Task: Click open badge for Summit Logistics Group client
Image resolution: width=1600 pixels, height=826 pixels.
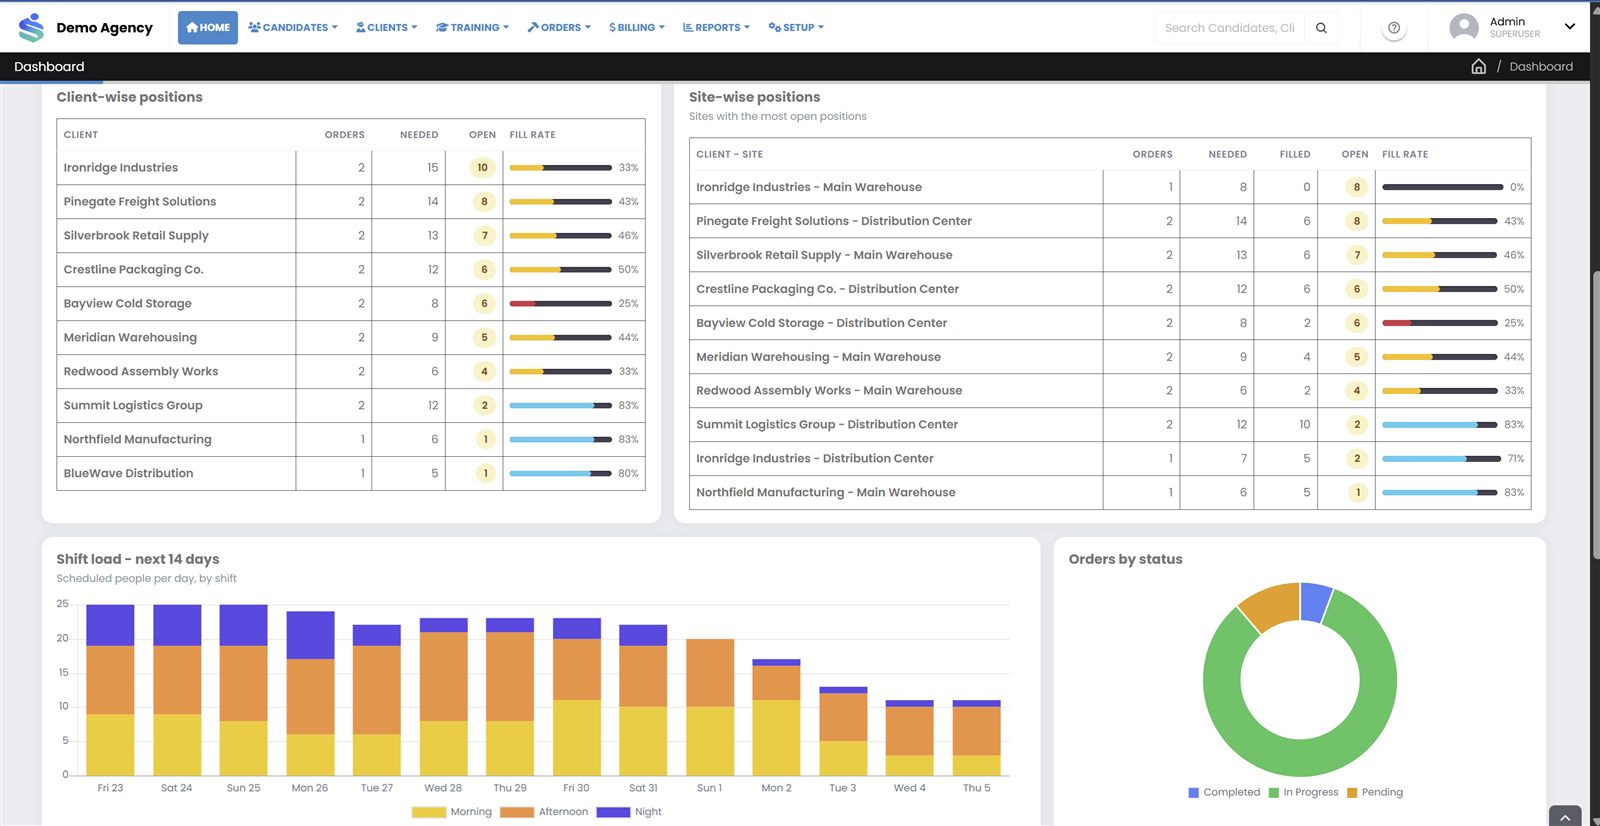Action: click(x=485, y=406)
